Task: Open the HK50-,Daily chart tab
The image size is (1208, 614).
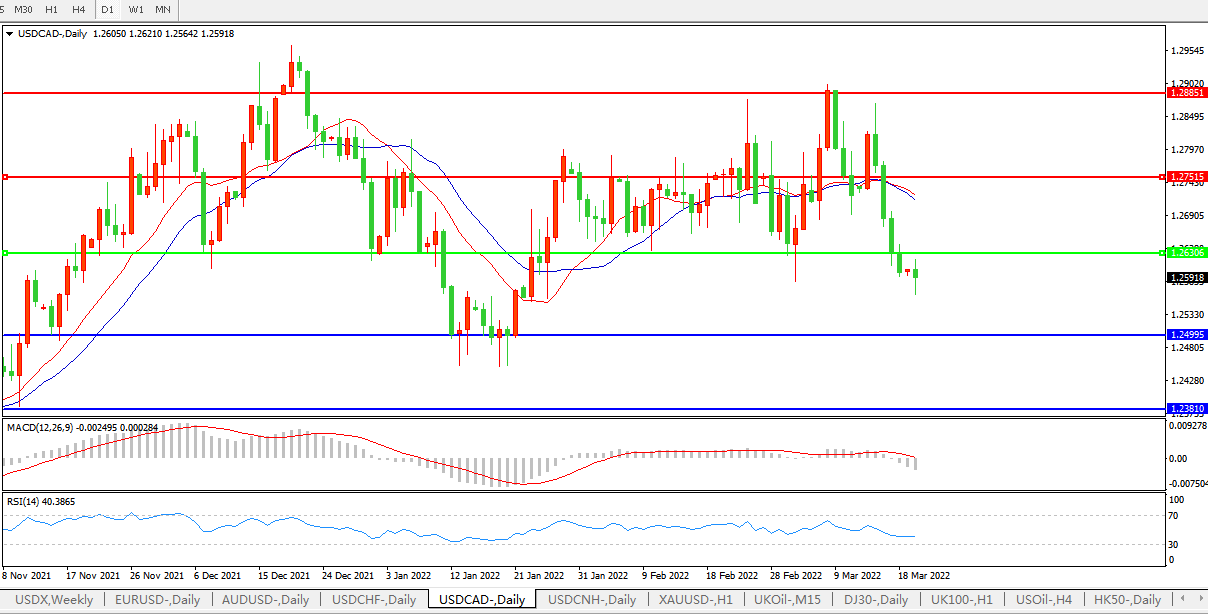Action: point(1124,600)
